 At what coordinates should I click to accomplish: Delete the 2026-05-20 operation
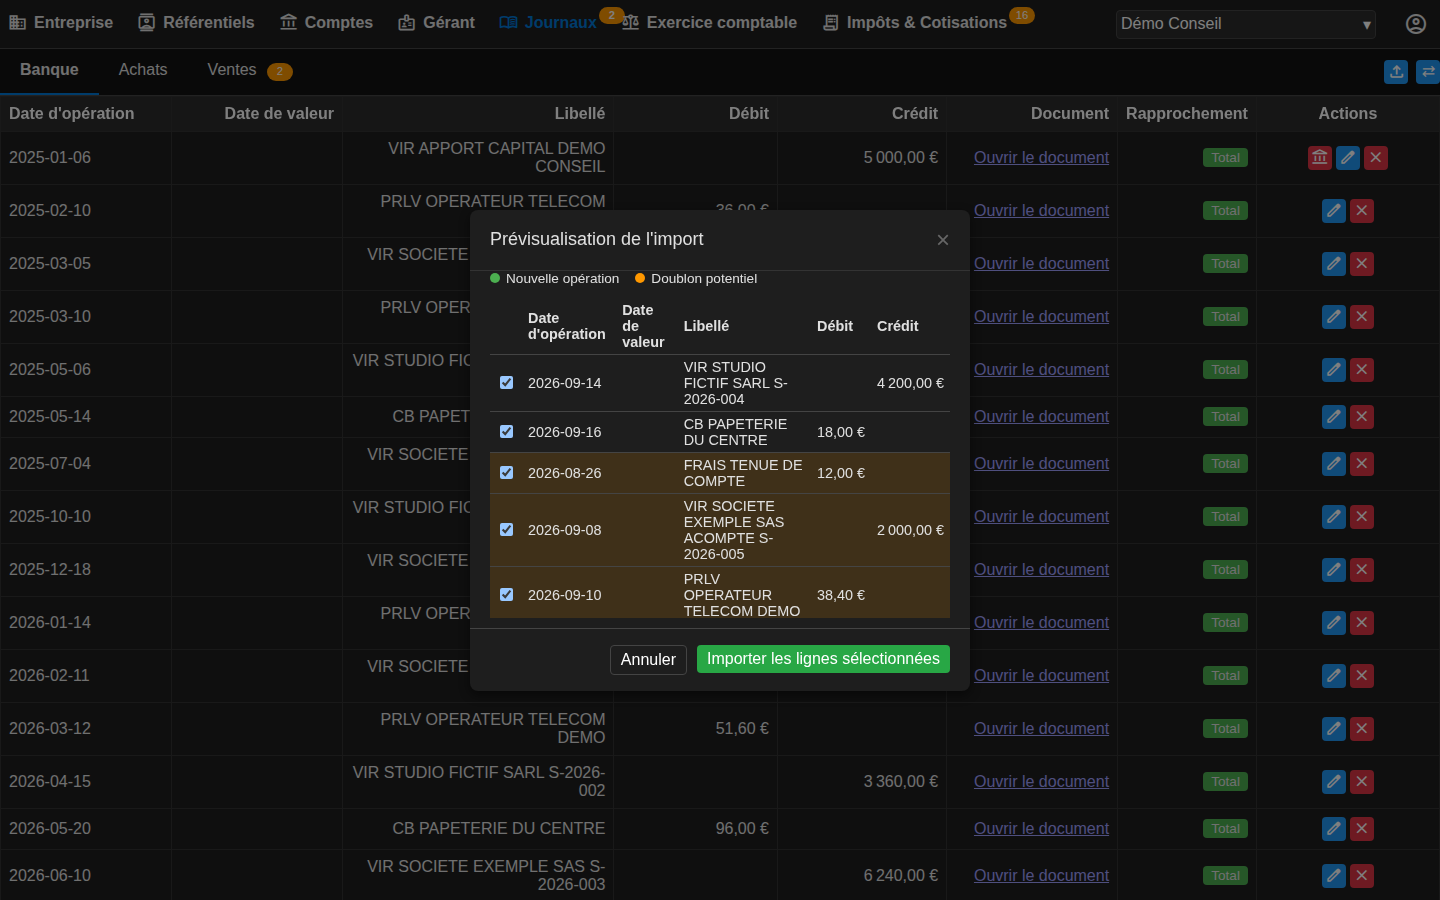(x=1362, y=829)
